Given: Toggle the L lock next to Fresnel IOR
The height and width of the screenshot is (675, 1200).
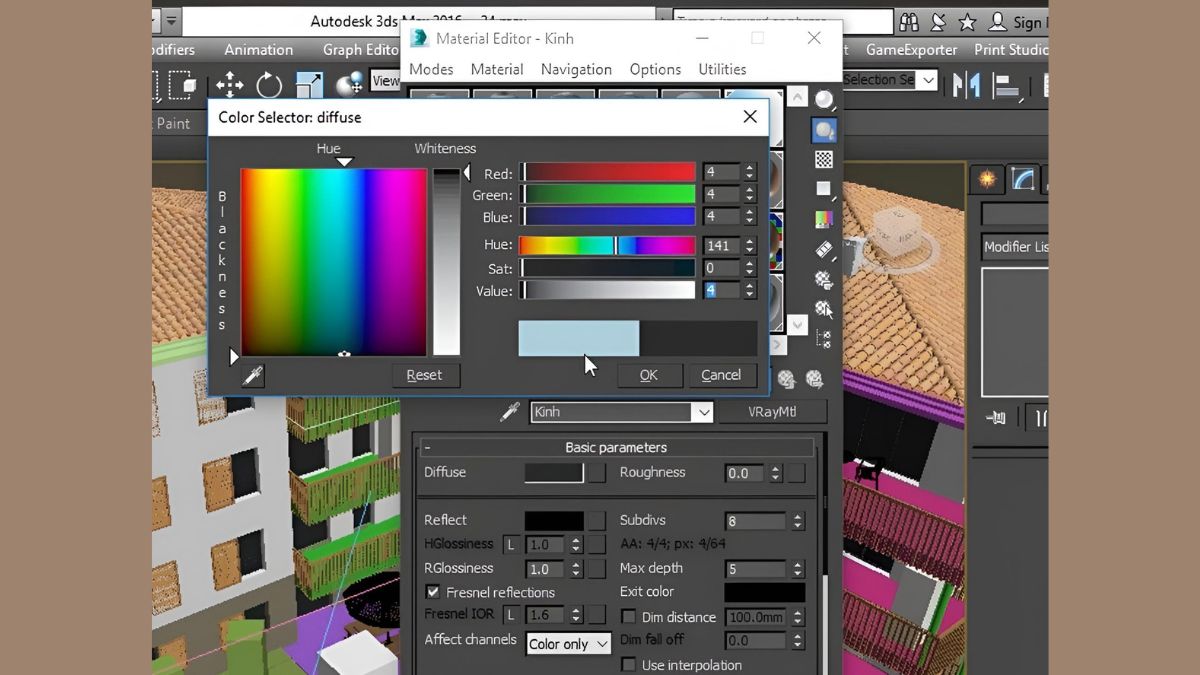Looking at the screenshot, I should [511, 615].
